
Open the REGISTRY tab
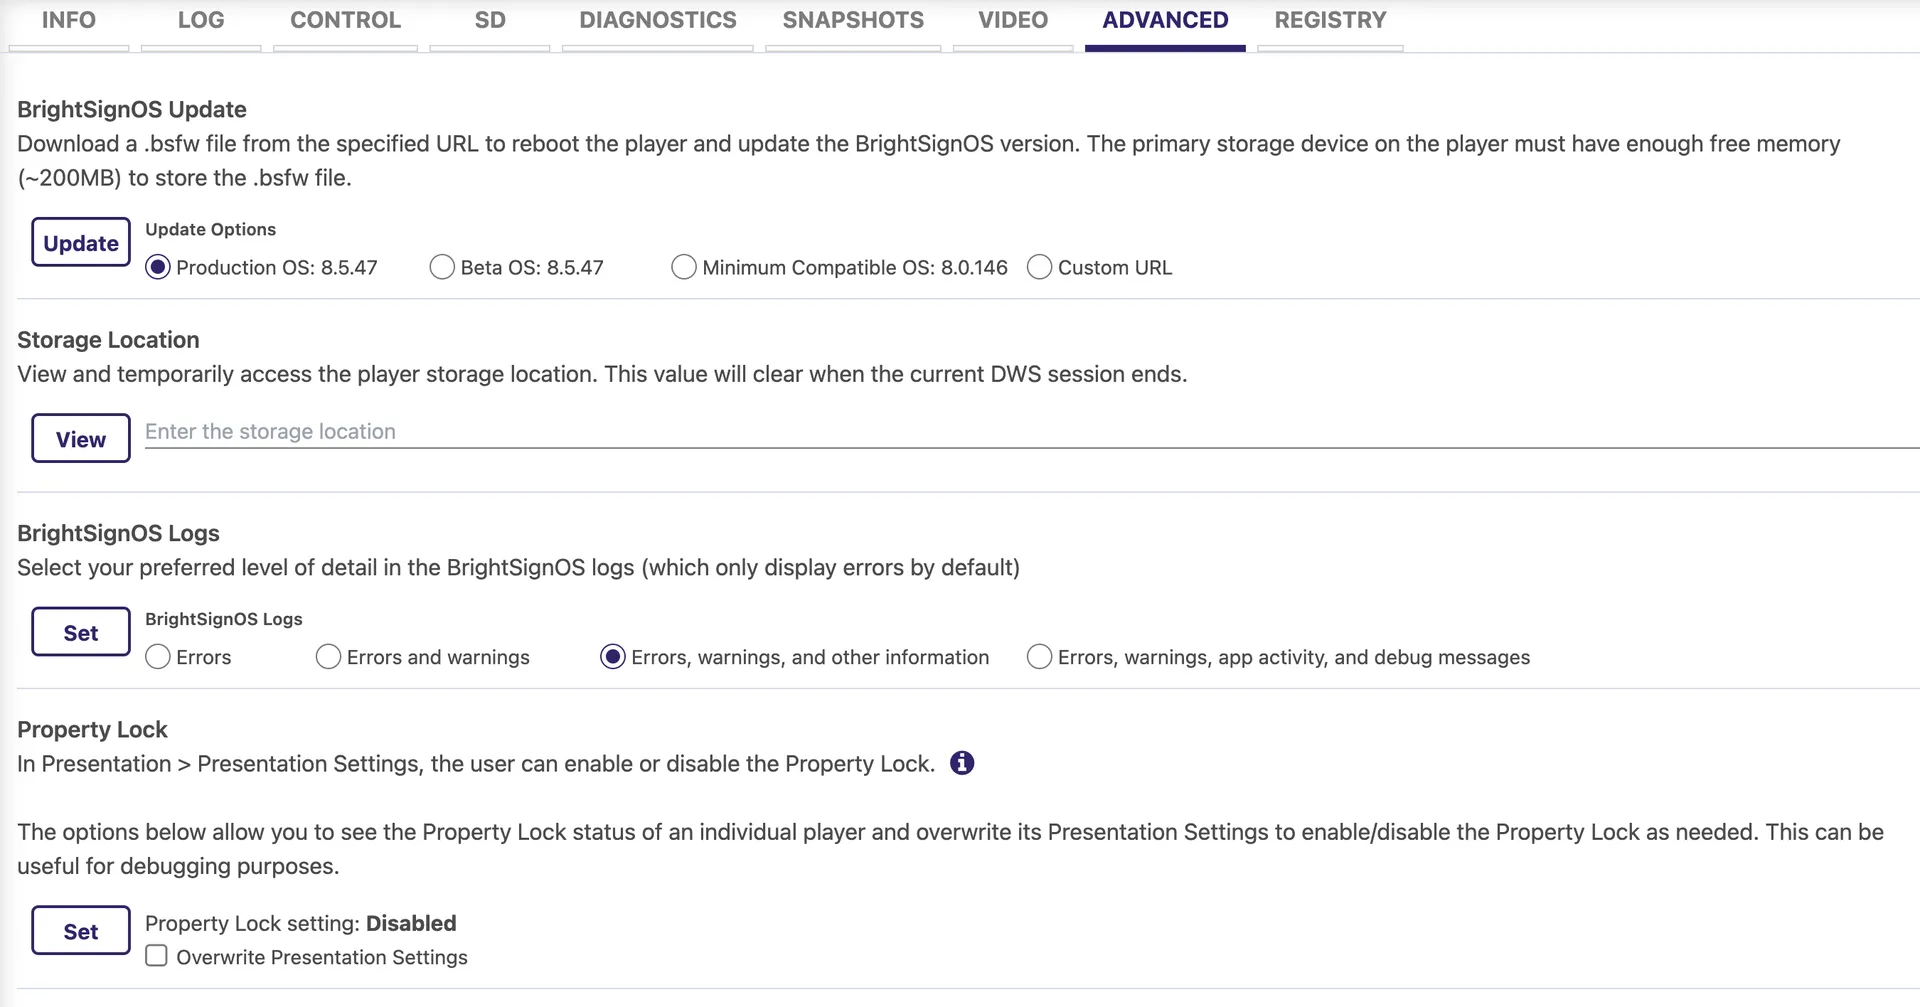(1330, 22)
